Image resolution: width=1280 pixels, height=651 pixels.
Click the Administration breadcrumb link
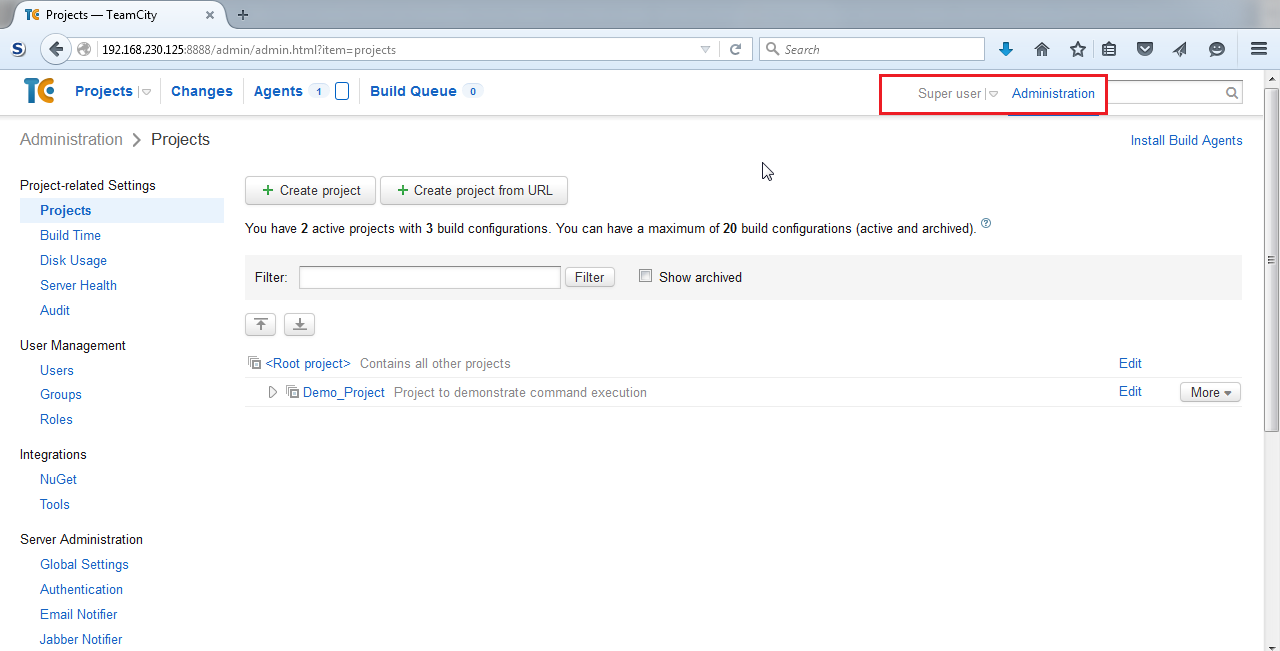coord(71,139)
